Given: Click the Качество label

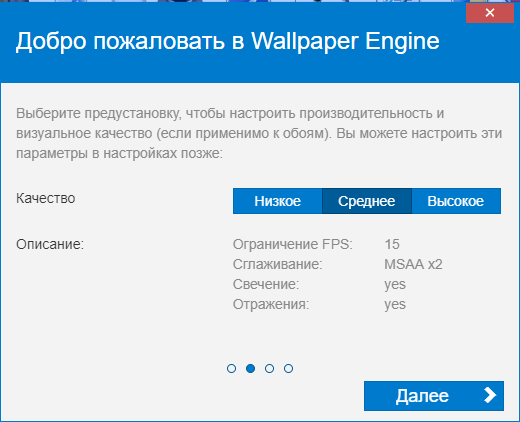Looking at the screenshot, I should click(46, 198).
